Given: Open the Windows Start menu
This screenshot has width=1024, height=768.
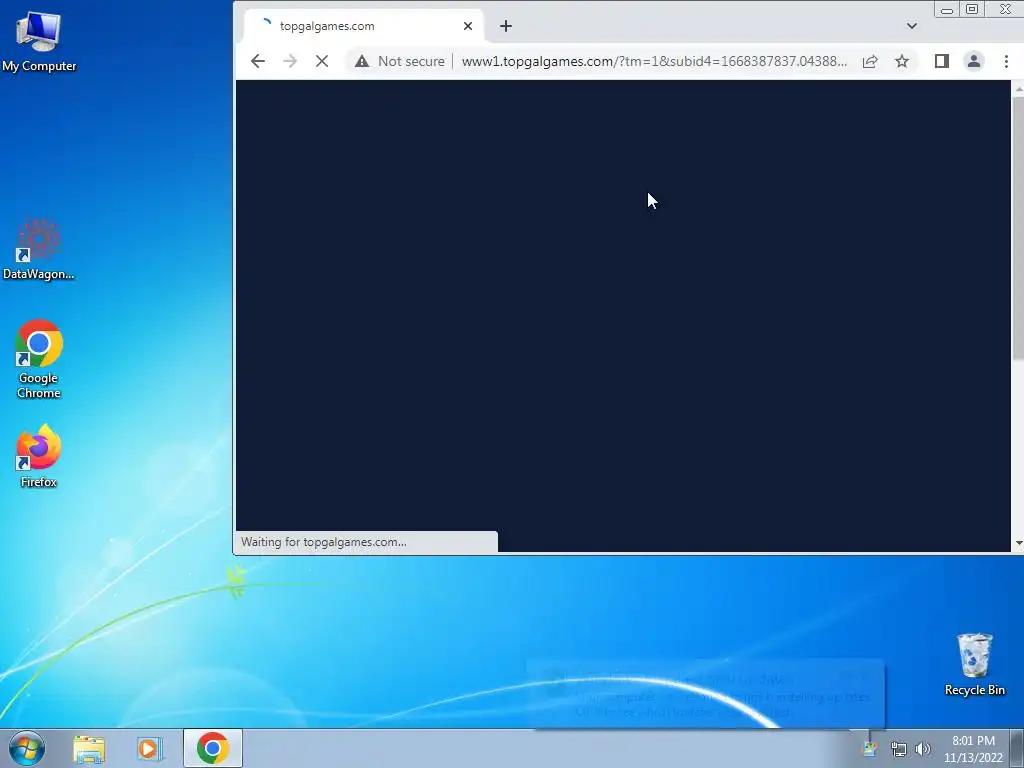Looking at the screenshot, I should tap(27, 748).
